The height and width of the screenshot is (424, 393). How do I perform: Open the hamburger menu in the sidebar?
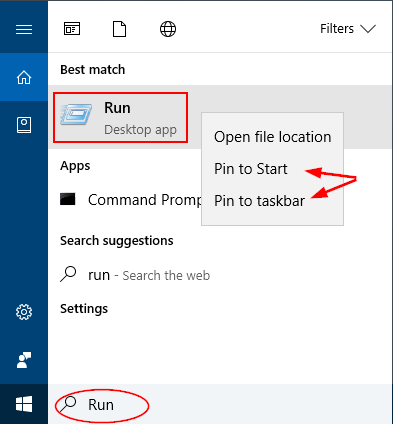(24, 30)
